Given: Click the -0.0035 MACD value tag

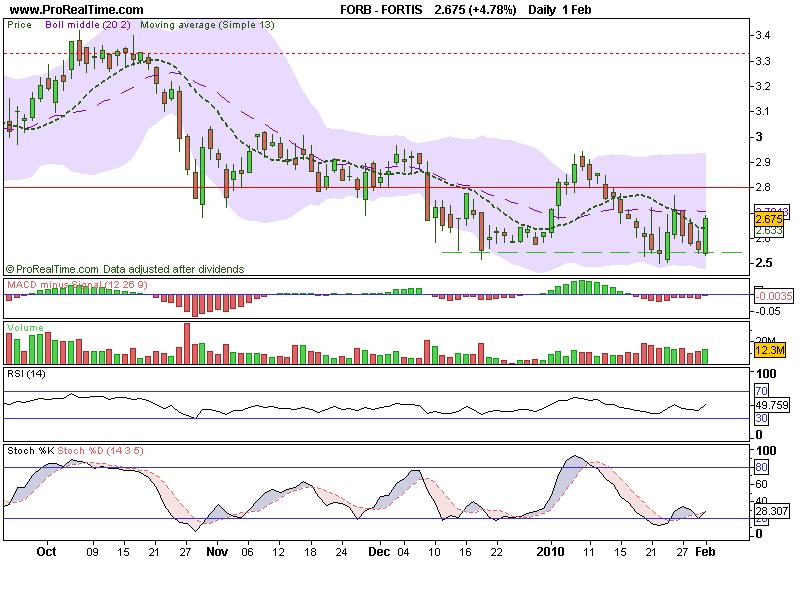Looking at the screenshot, I should pyautogui.click(x=774, y=296).
